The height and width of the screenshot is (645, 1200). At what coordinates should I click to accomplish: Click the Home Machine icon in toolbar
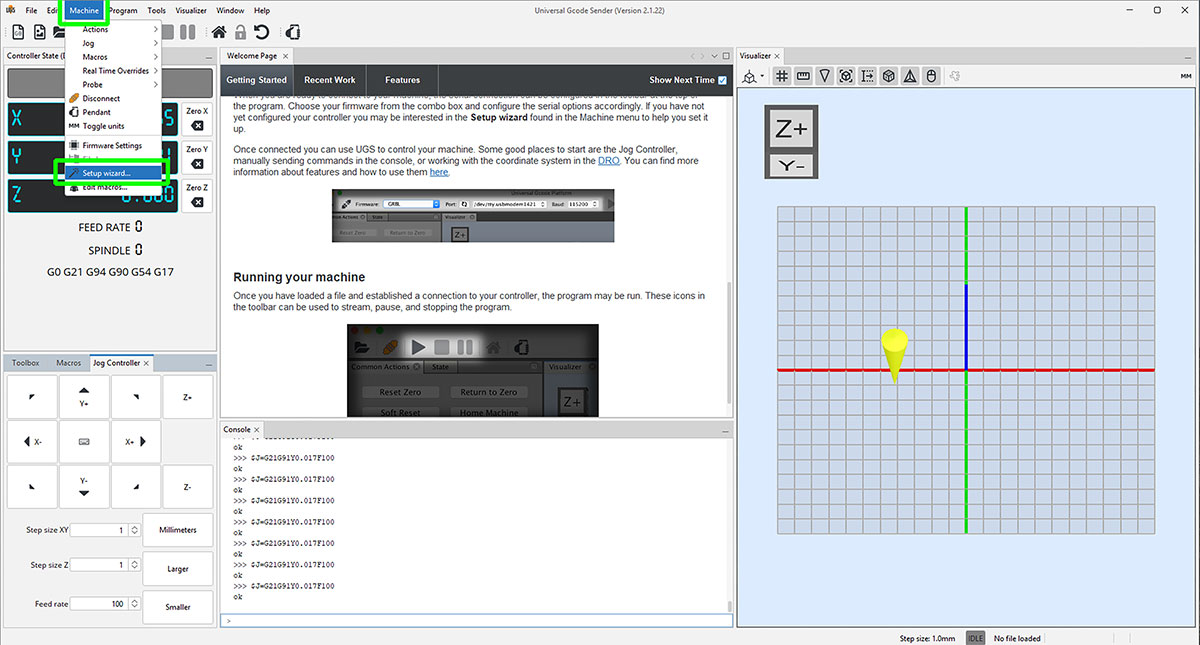coord(217,33)
